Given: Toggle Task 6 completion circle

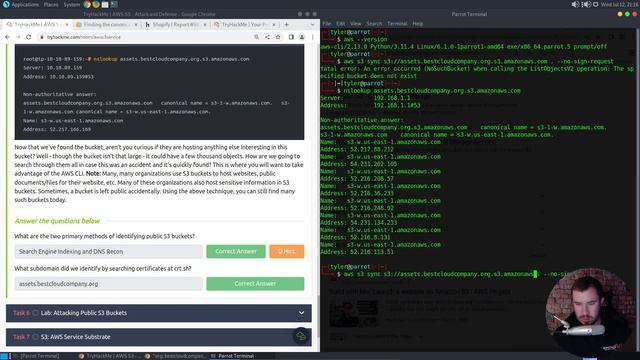Looking at the screenshot, I should pos(36,313).
